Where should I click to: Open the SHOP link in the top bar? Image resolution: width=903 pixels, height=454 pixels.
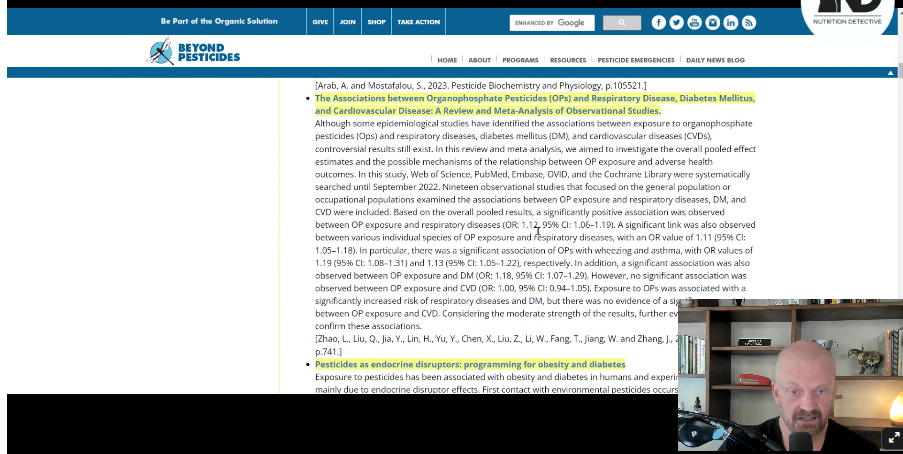(x=377, y=22)
